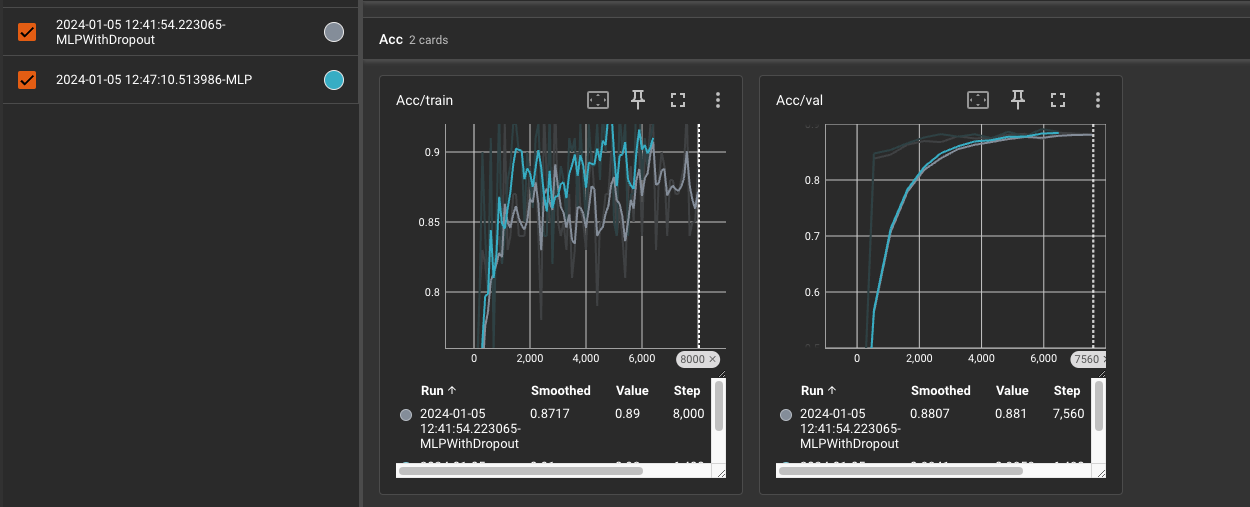Open more options menu for Acc/train
The height and width of the screenshot is (507, 1250).
718,100
